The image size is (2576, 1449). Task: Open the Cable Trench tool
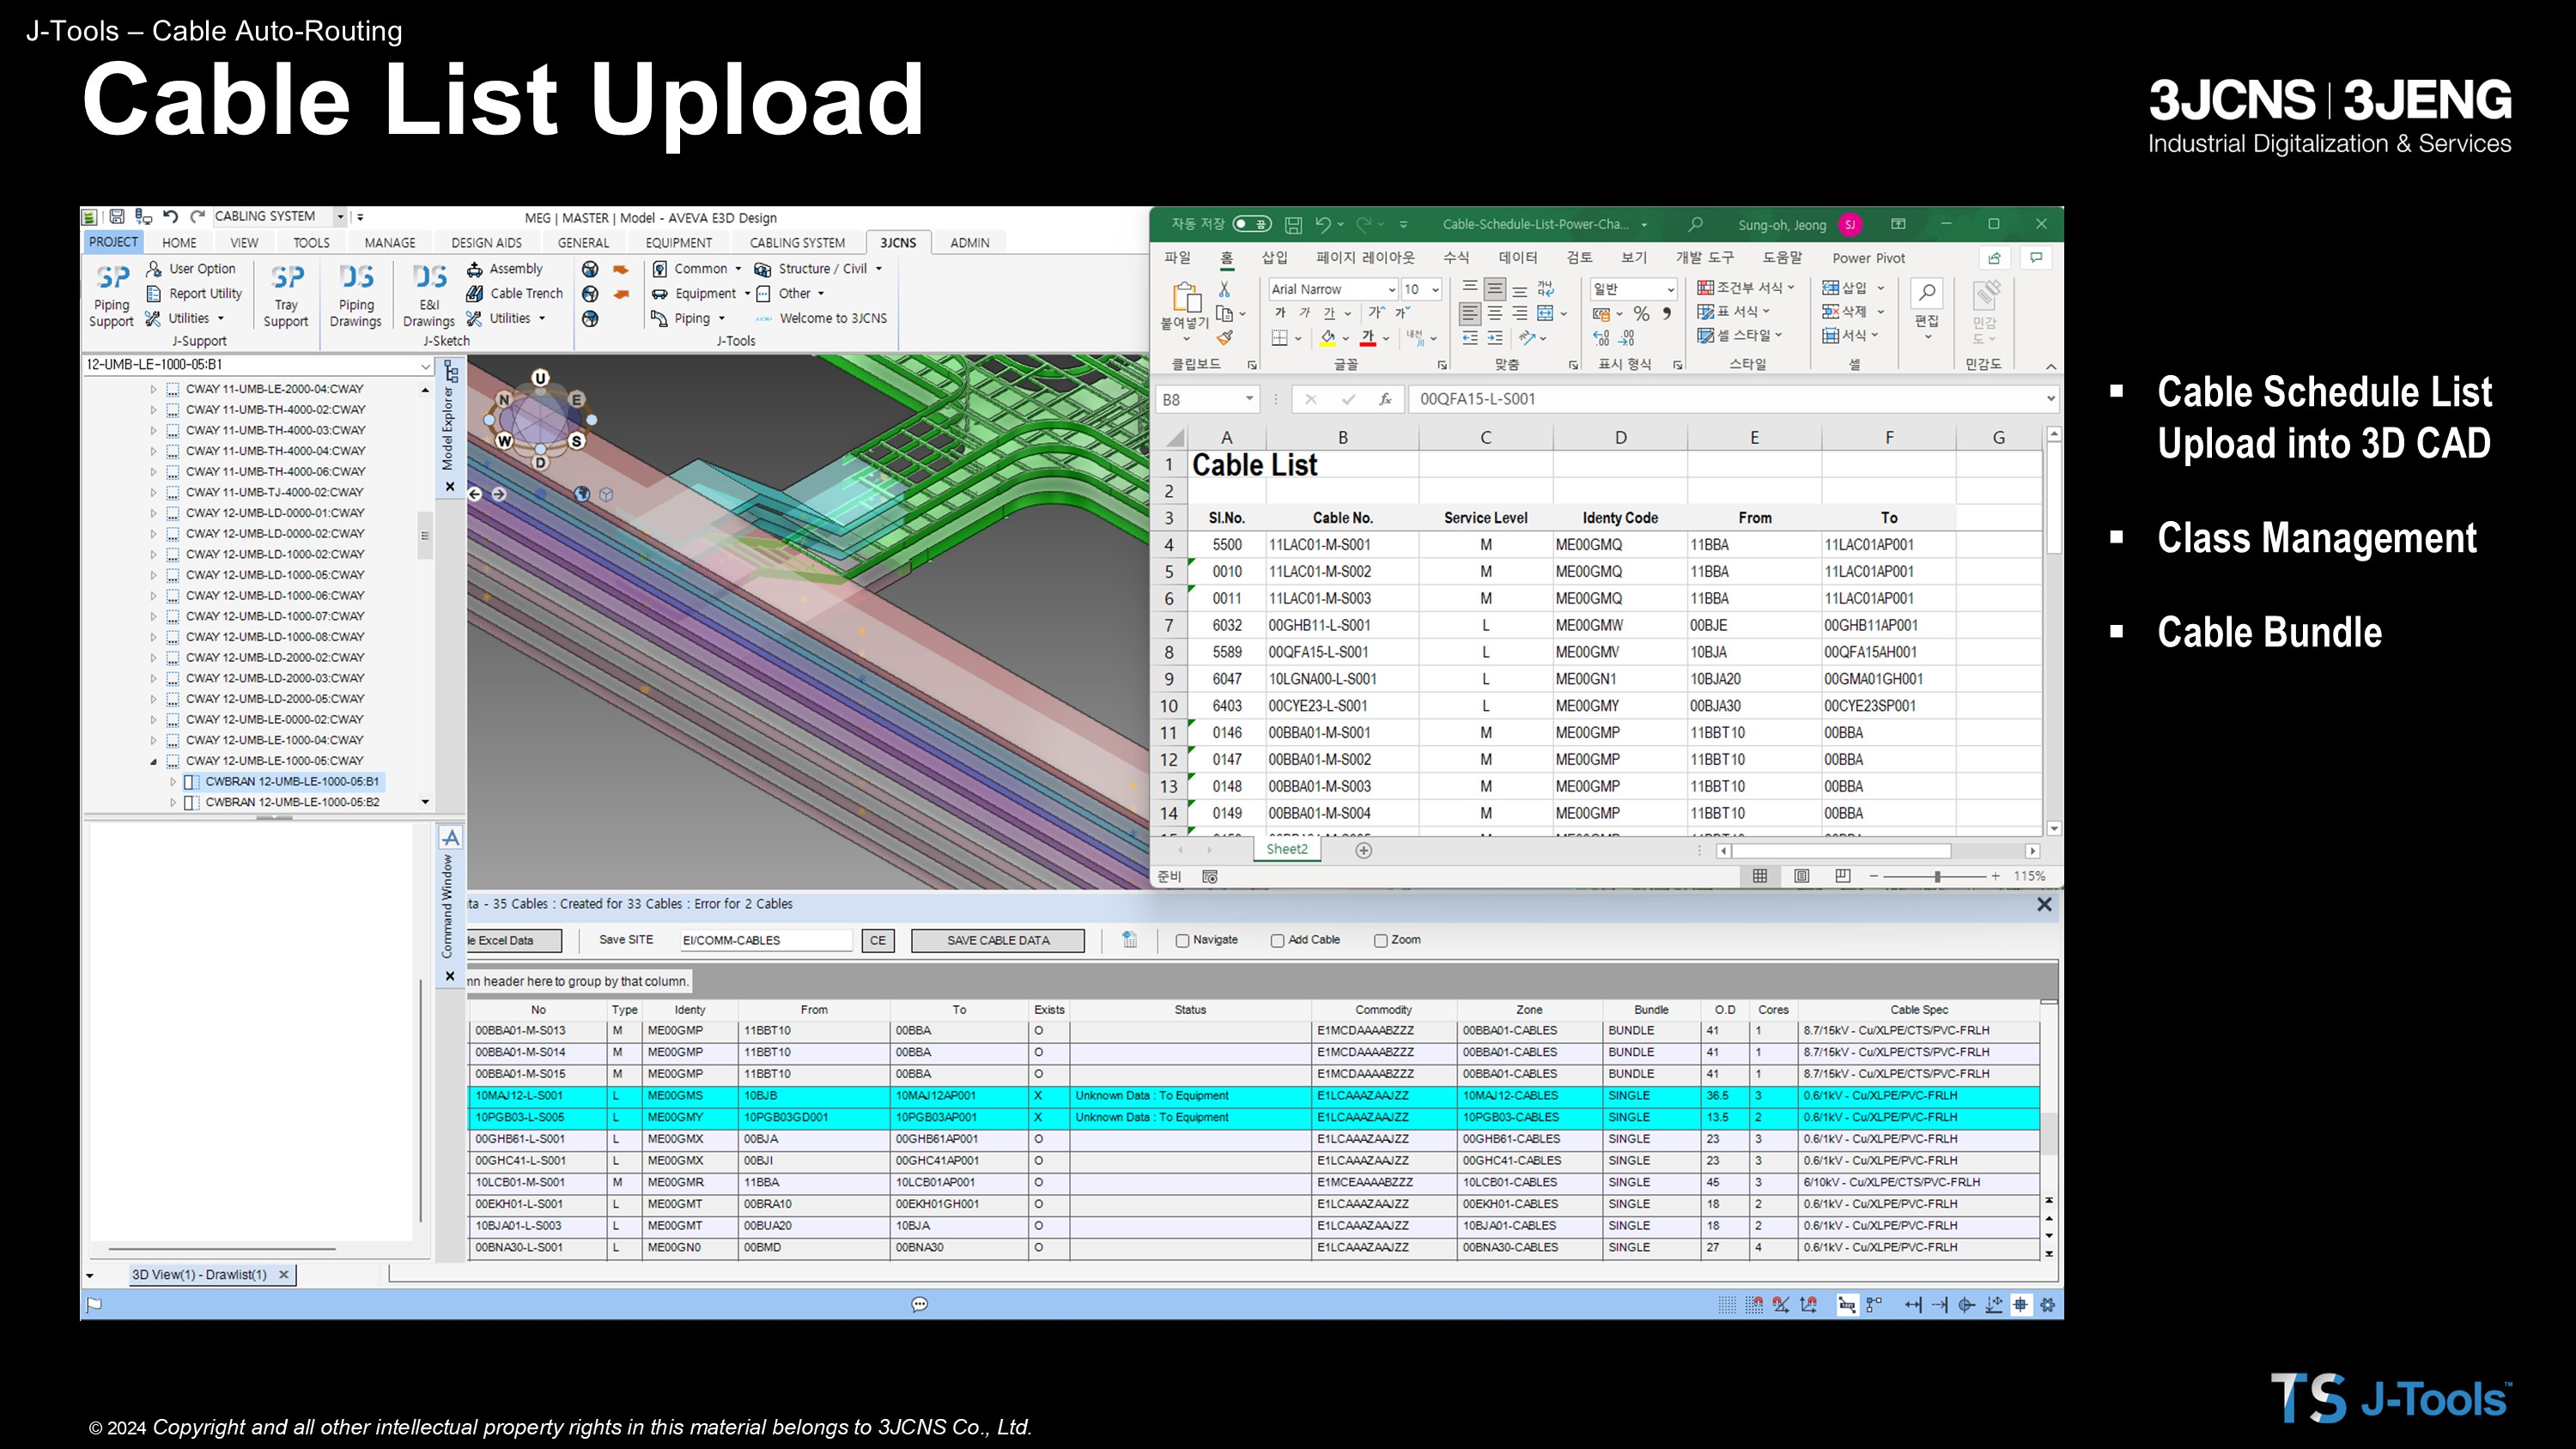515,294
